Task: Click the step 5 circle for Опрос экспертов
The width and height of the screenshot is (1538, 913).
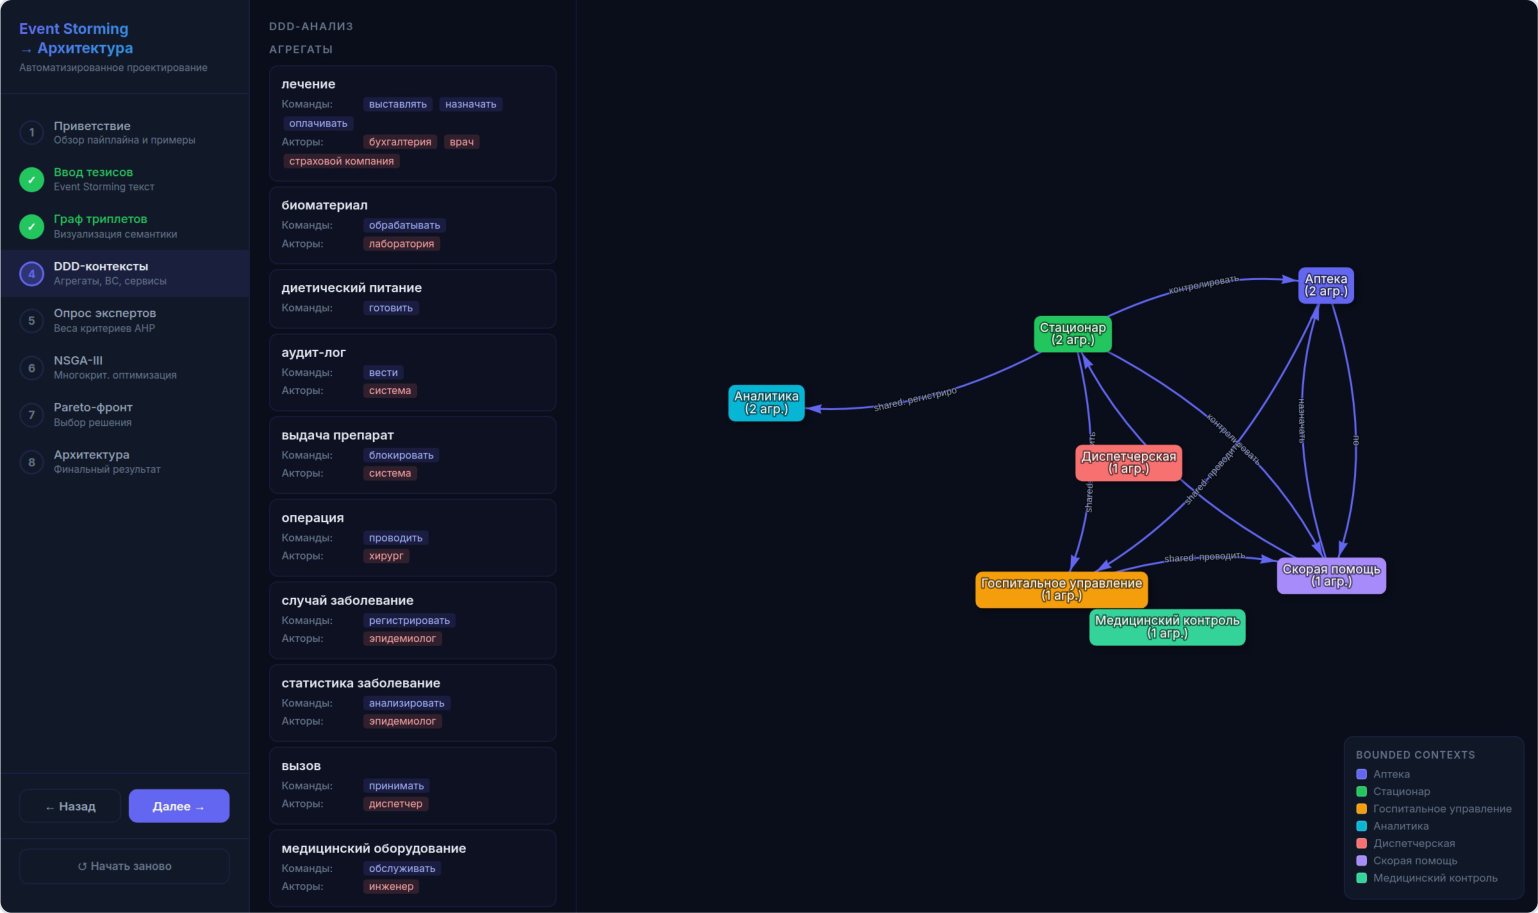Action: coord(31,320)
